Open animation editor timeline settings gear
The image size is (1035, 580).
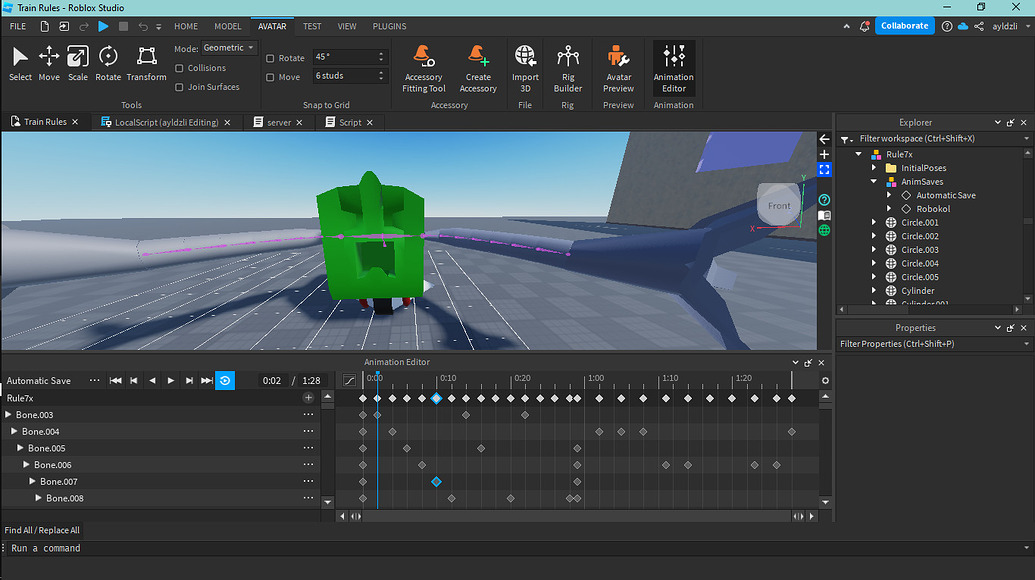click(825, 381)
